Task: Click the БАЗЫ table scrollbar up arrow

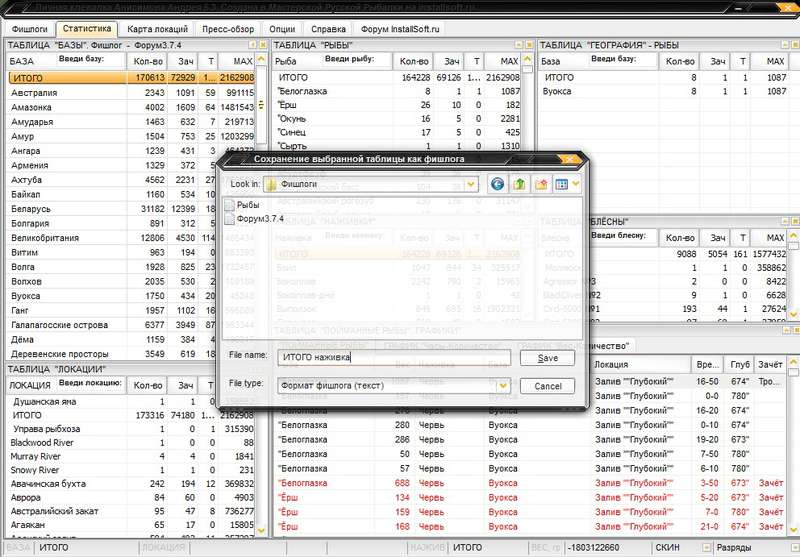Action: [261, 60]
